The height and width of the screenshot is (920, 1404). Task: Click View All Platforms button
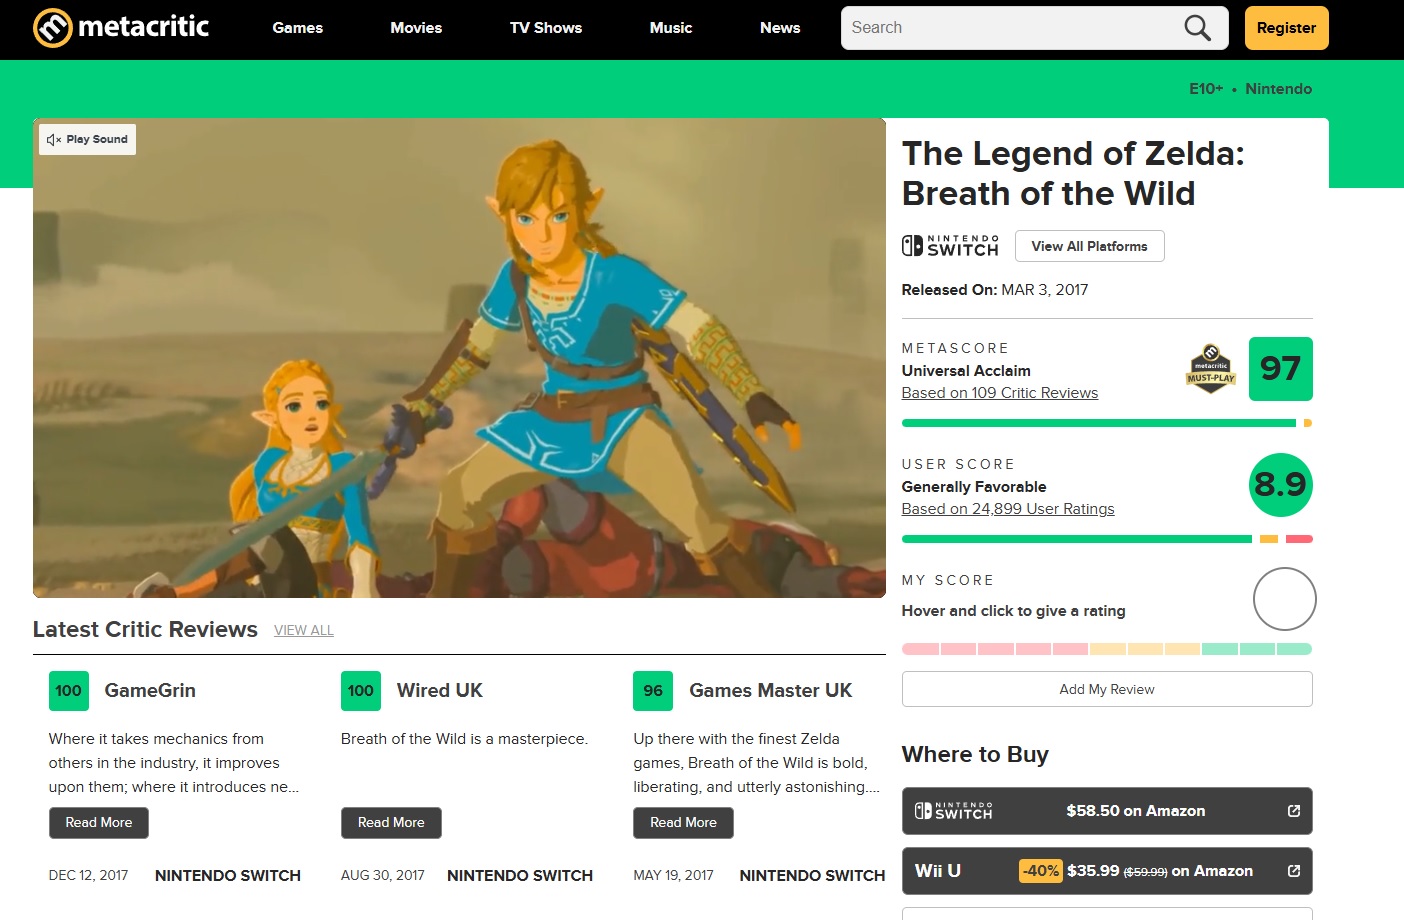pyautogui.click(x=1089, y=246)
